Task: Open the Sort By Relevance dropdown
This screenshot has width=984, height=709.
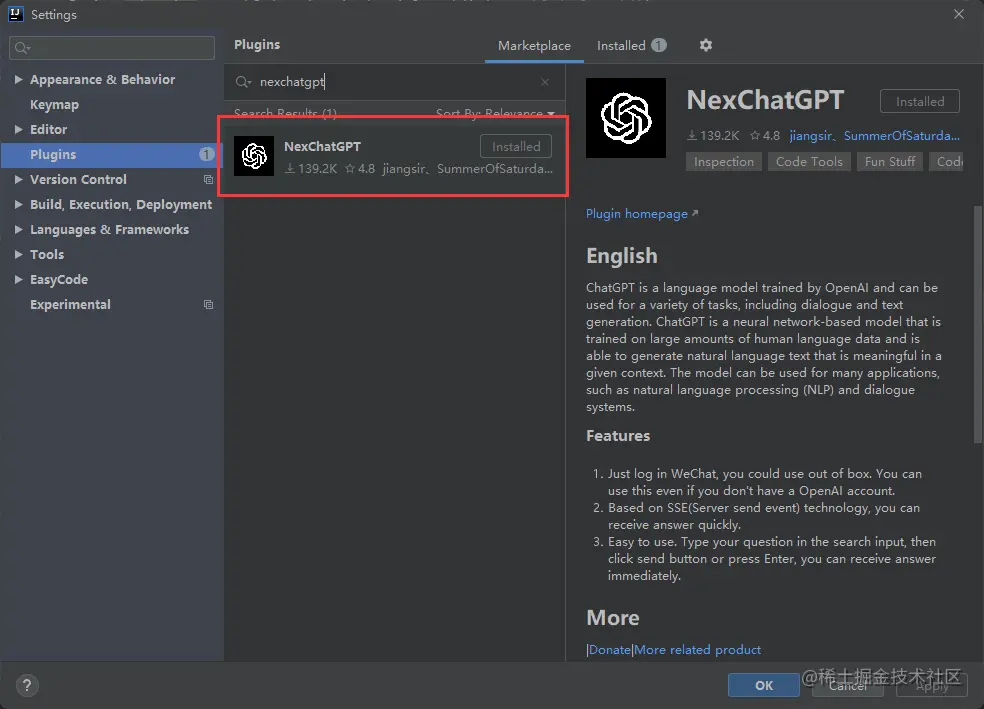Action: (495, 113)
